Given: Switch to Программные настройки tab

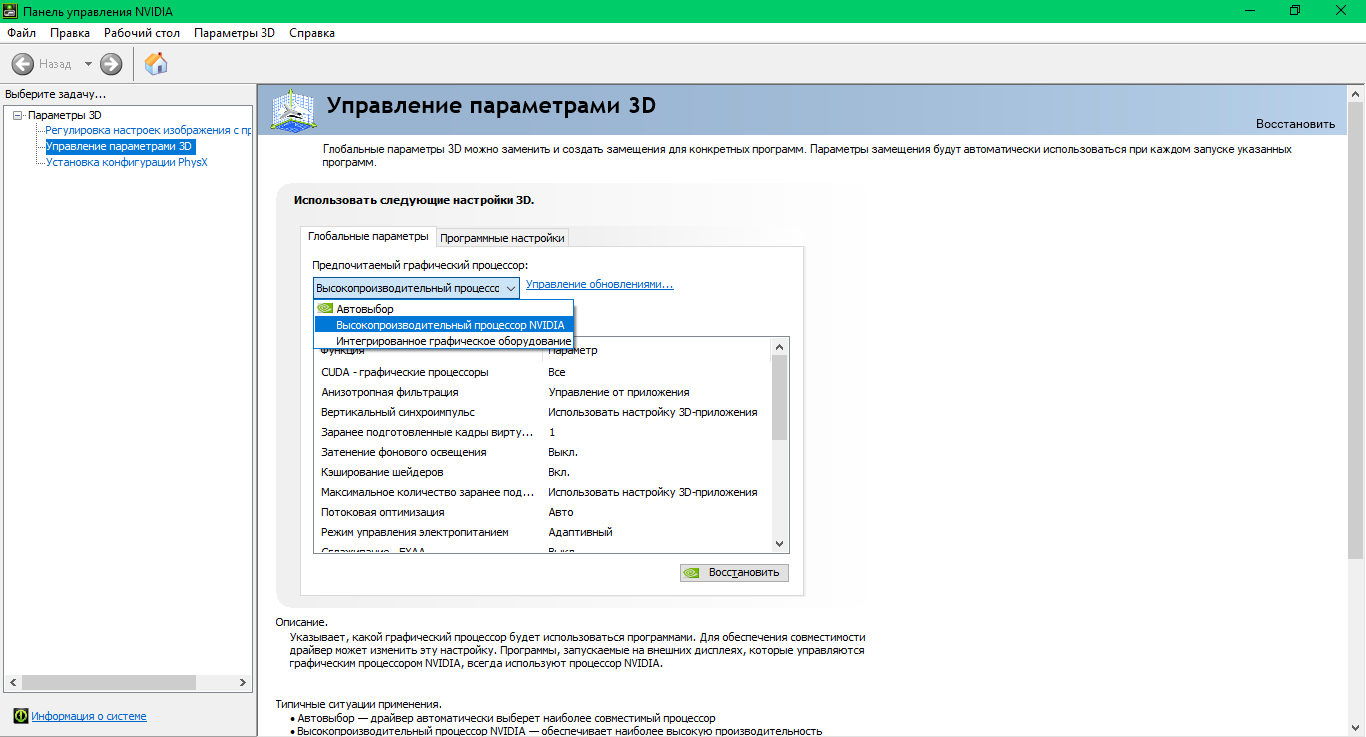Looking at the screenshot, I should [x=502, y=238].
